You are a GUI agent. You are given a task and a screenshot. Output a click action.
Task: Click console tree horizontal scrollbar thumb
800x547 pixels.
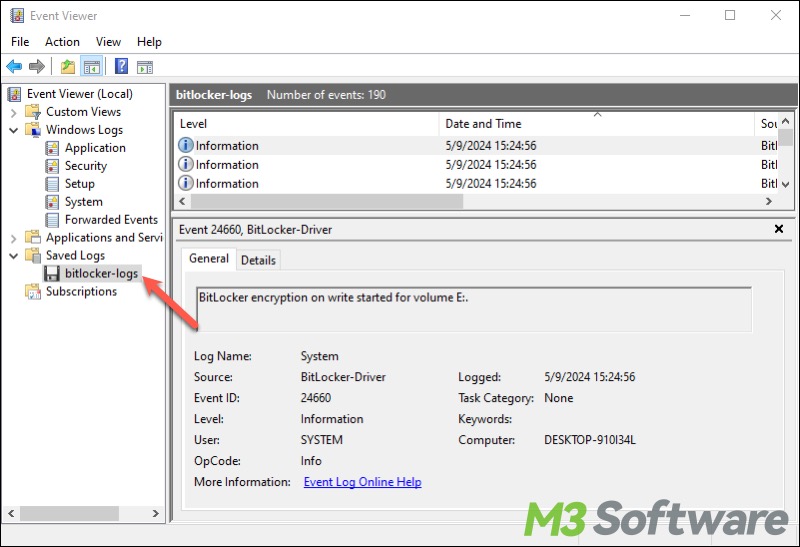[x=69, y=513]
